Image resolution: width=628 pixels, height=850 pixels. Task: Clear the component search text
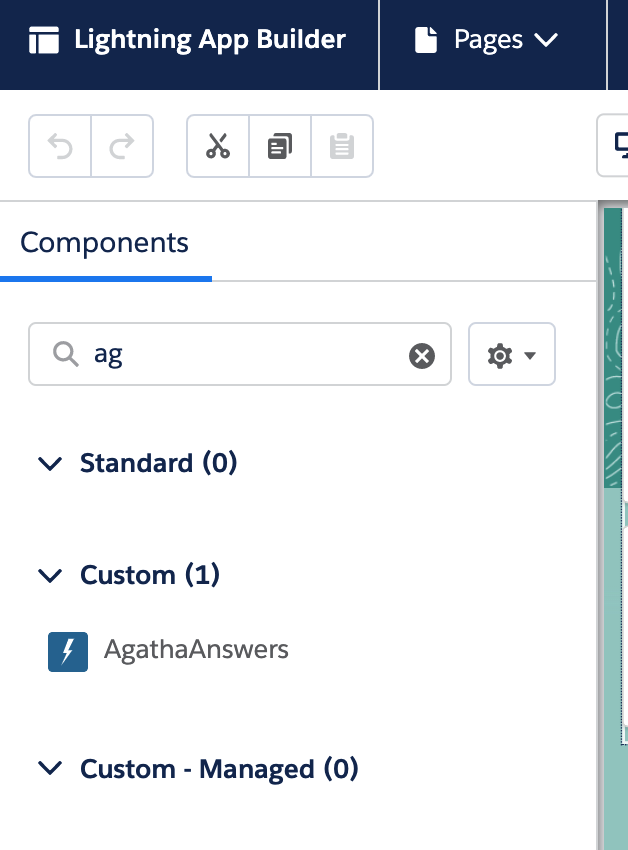421,356
